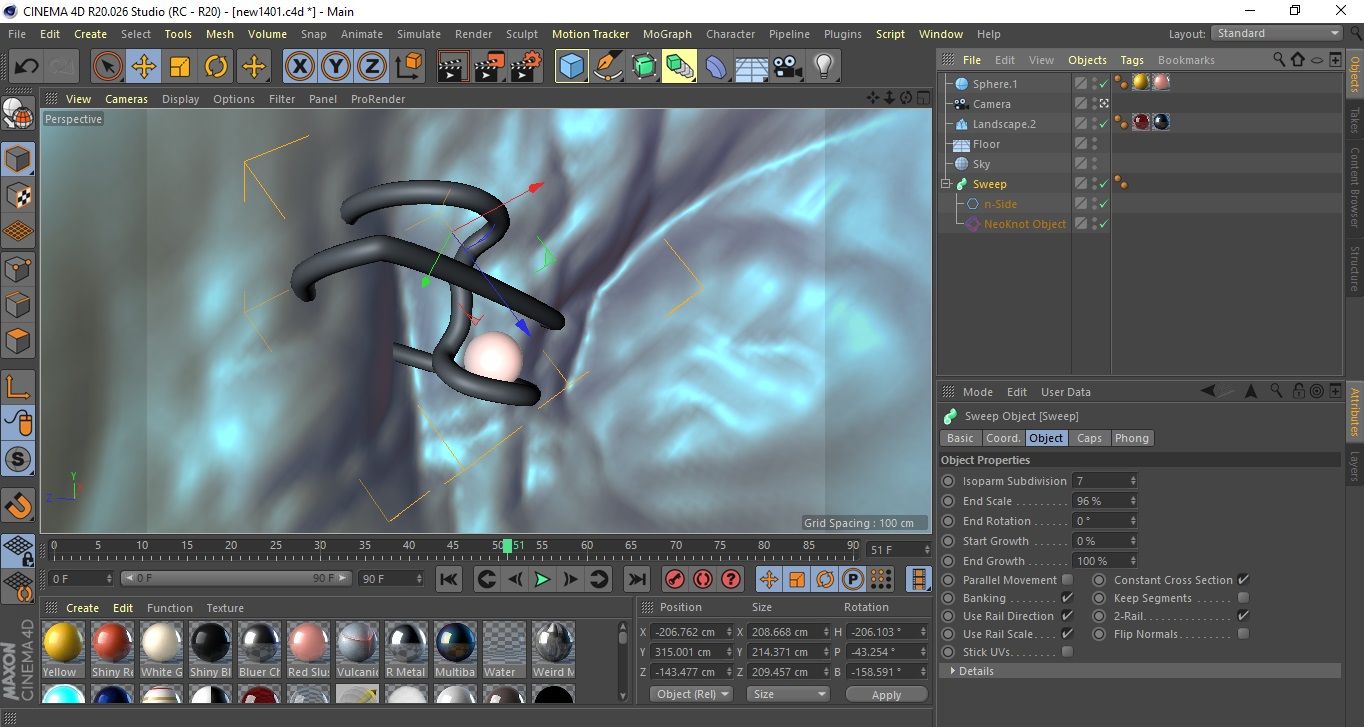Open the Size mode dropdown

(x=789, y=694)
